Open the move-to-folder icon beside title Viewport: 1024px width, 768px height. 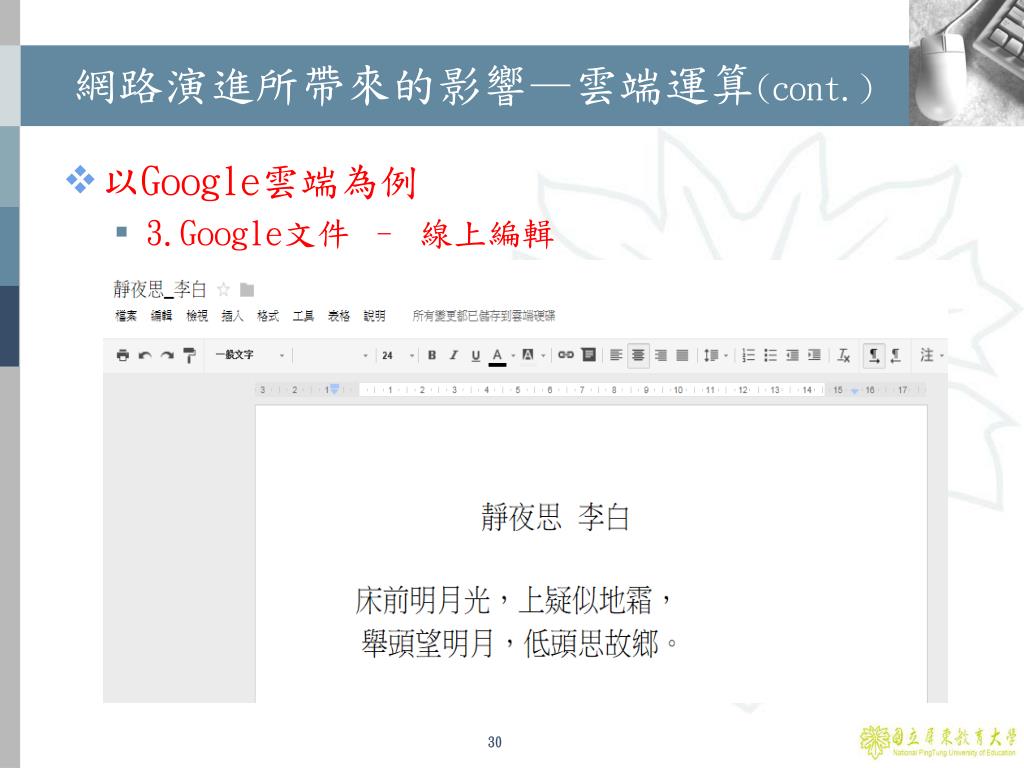247,289
